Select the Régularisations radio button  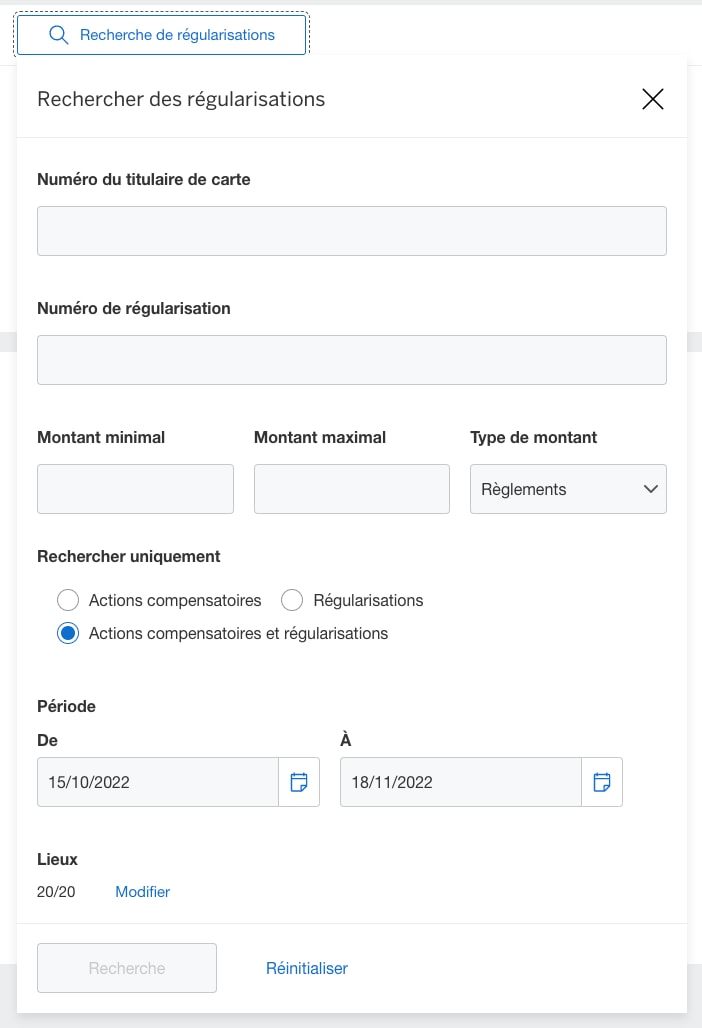tap(292, 600)
